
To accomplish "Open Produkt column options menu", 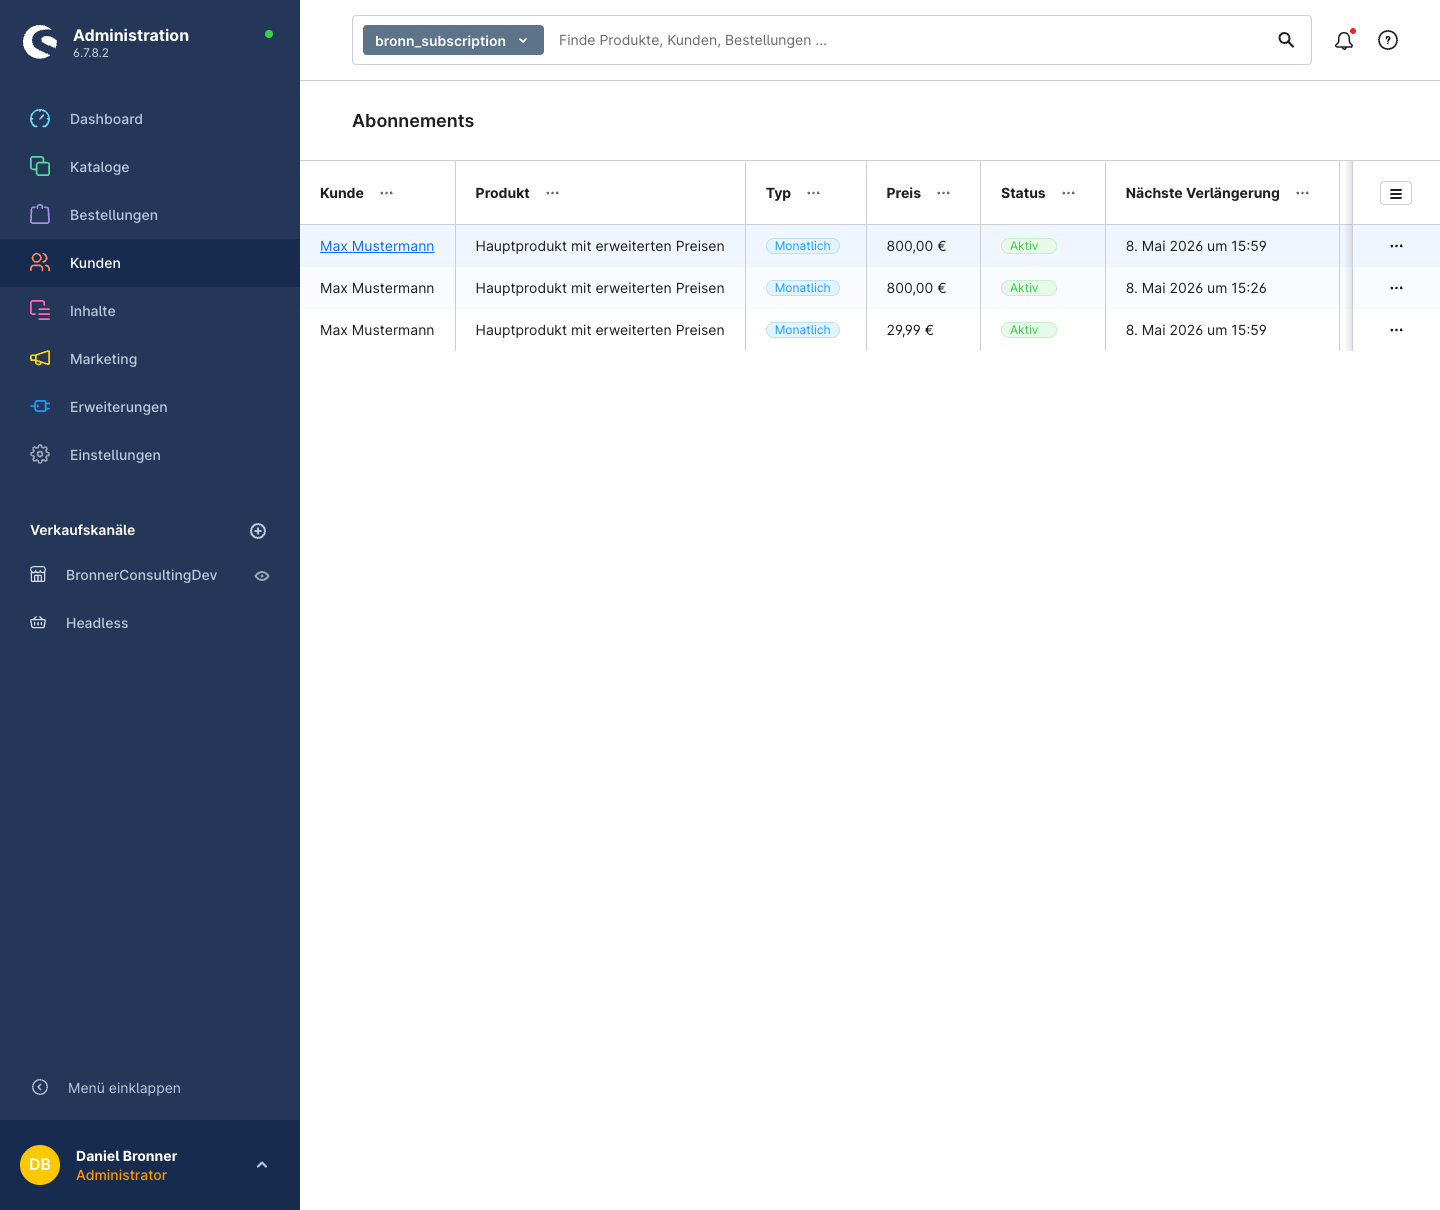I will pyautogui.click(x=553, y=193).
